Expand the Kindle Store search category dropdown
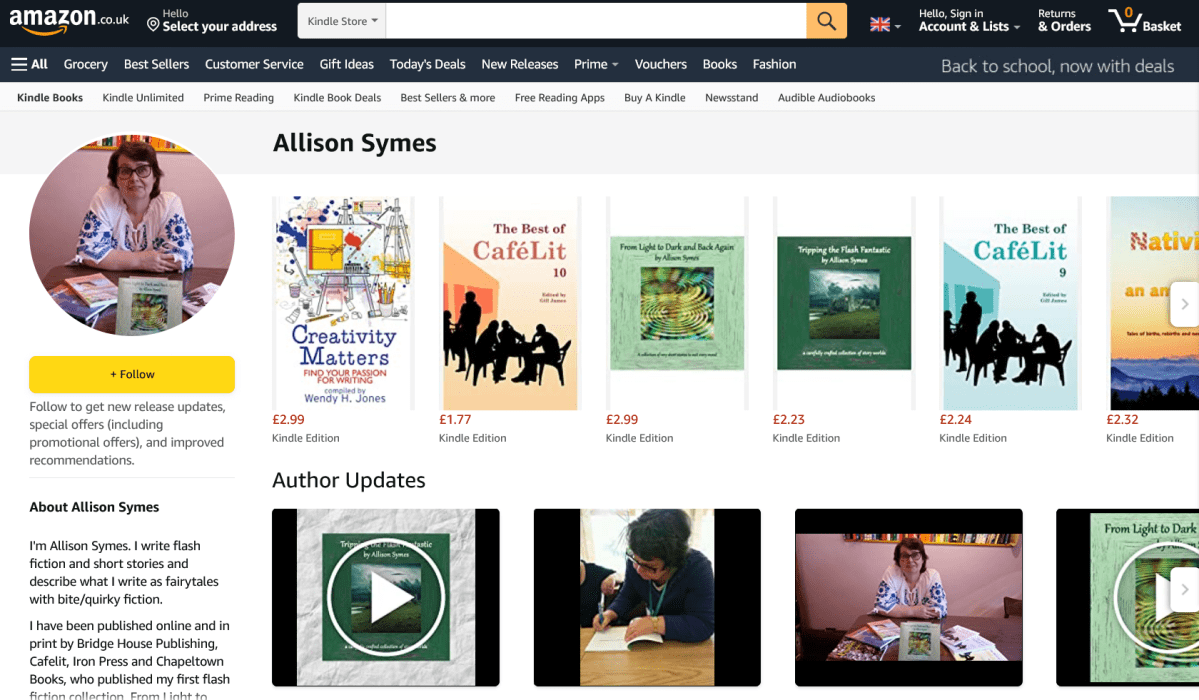This screenshot has height=700, width=1199. coord(342,21)
